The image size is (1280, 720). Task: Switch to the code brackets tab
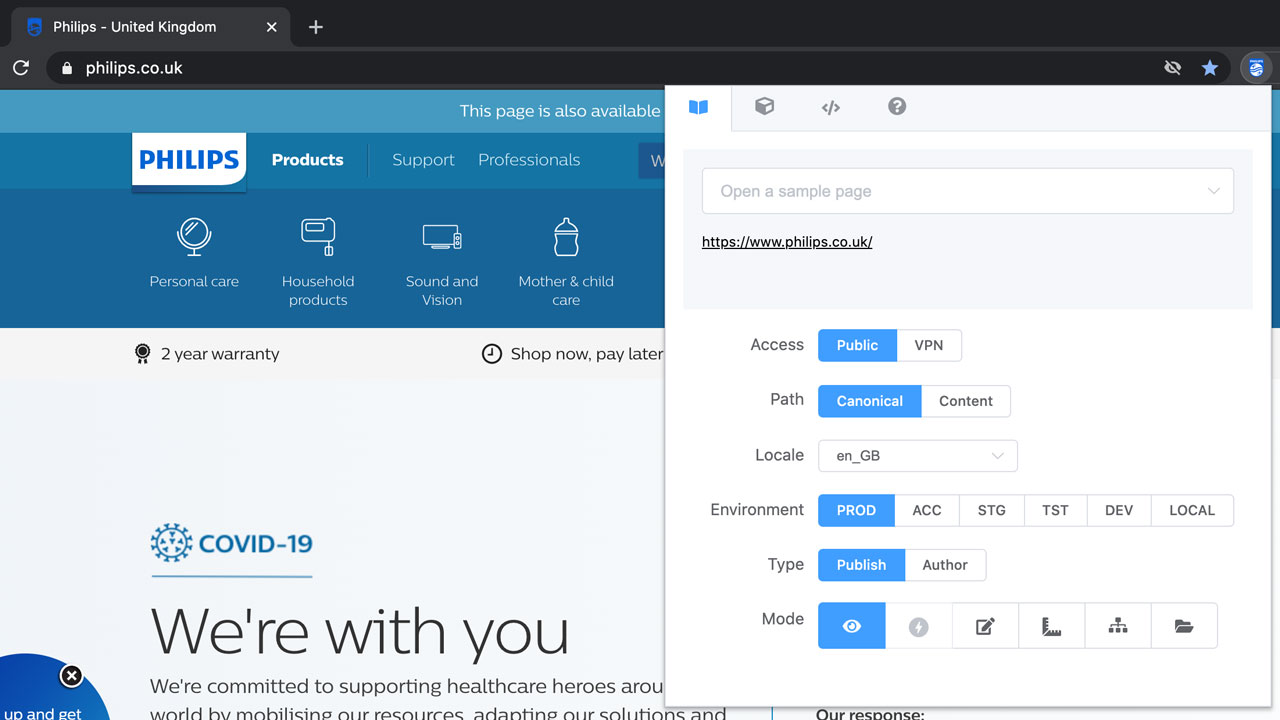(x=830, y=107)
